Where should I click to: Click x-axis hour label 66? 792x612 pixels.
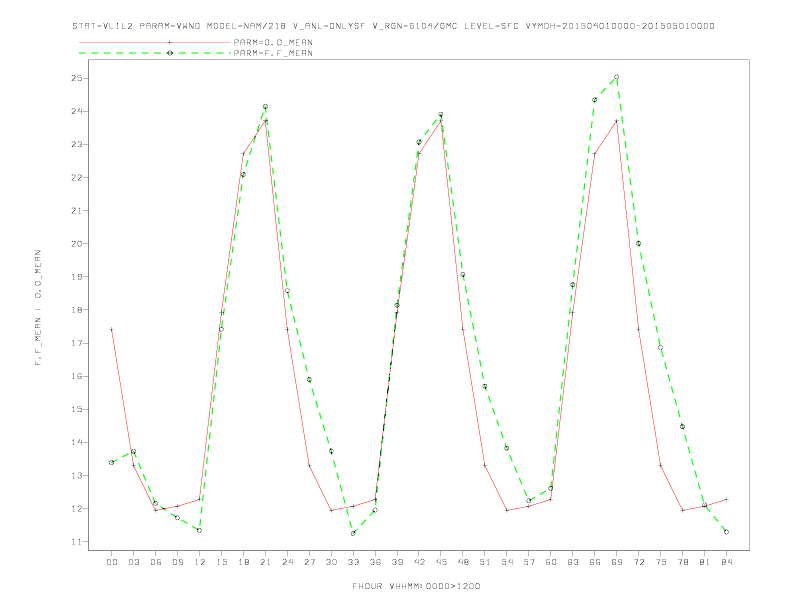[x=595, y=562]
